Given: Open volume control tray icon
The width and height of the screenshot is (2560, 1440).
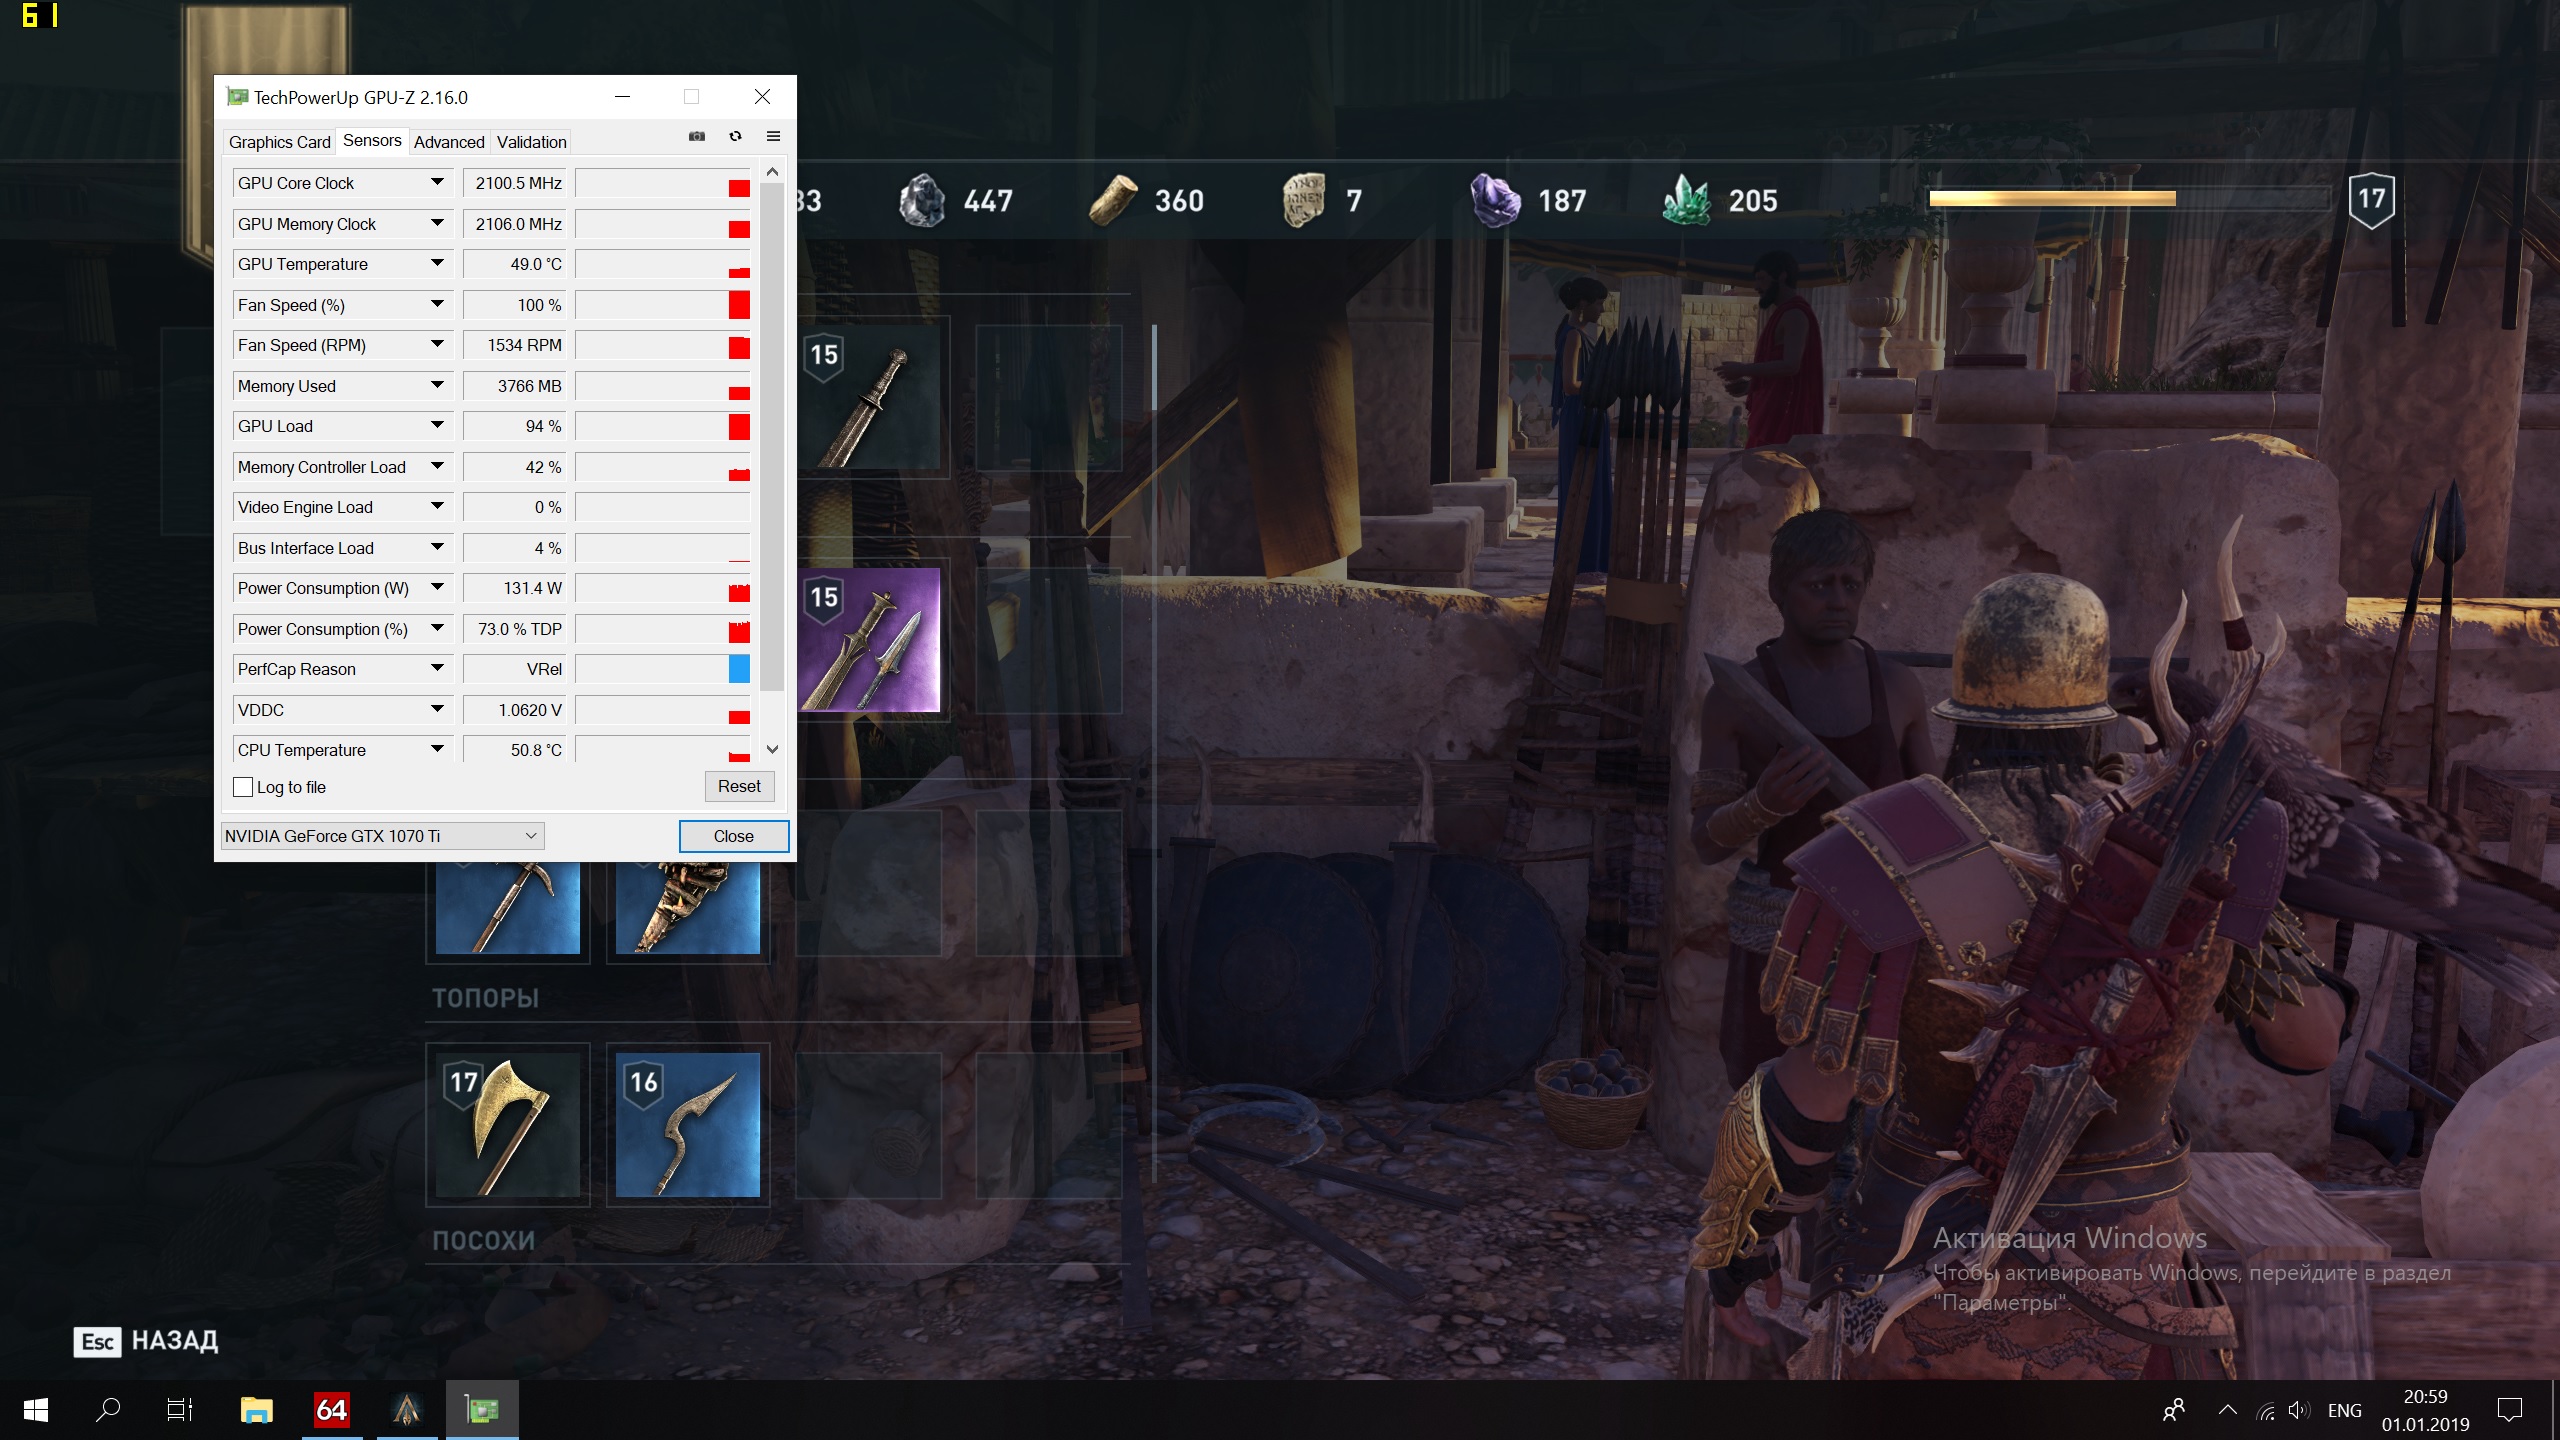Looking at the screenshot, I should (x=2299, y=1410).
